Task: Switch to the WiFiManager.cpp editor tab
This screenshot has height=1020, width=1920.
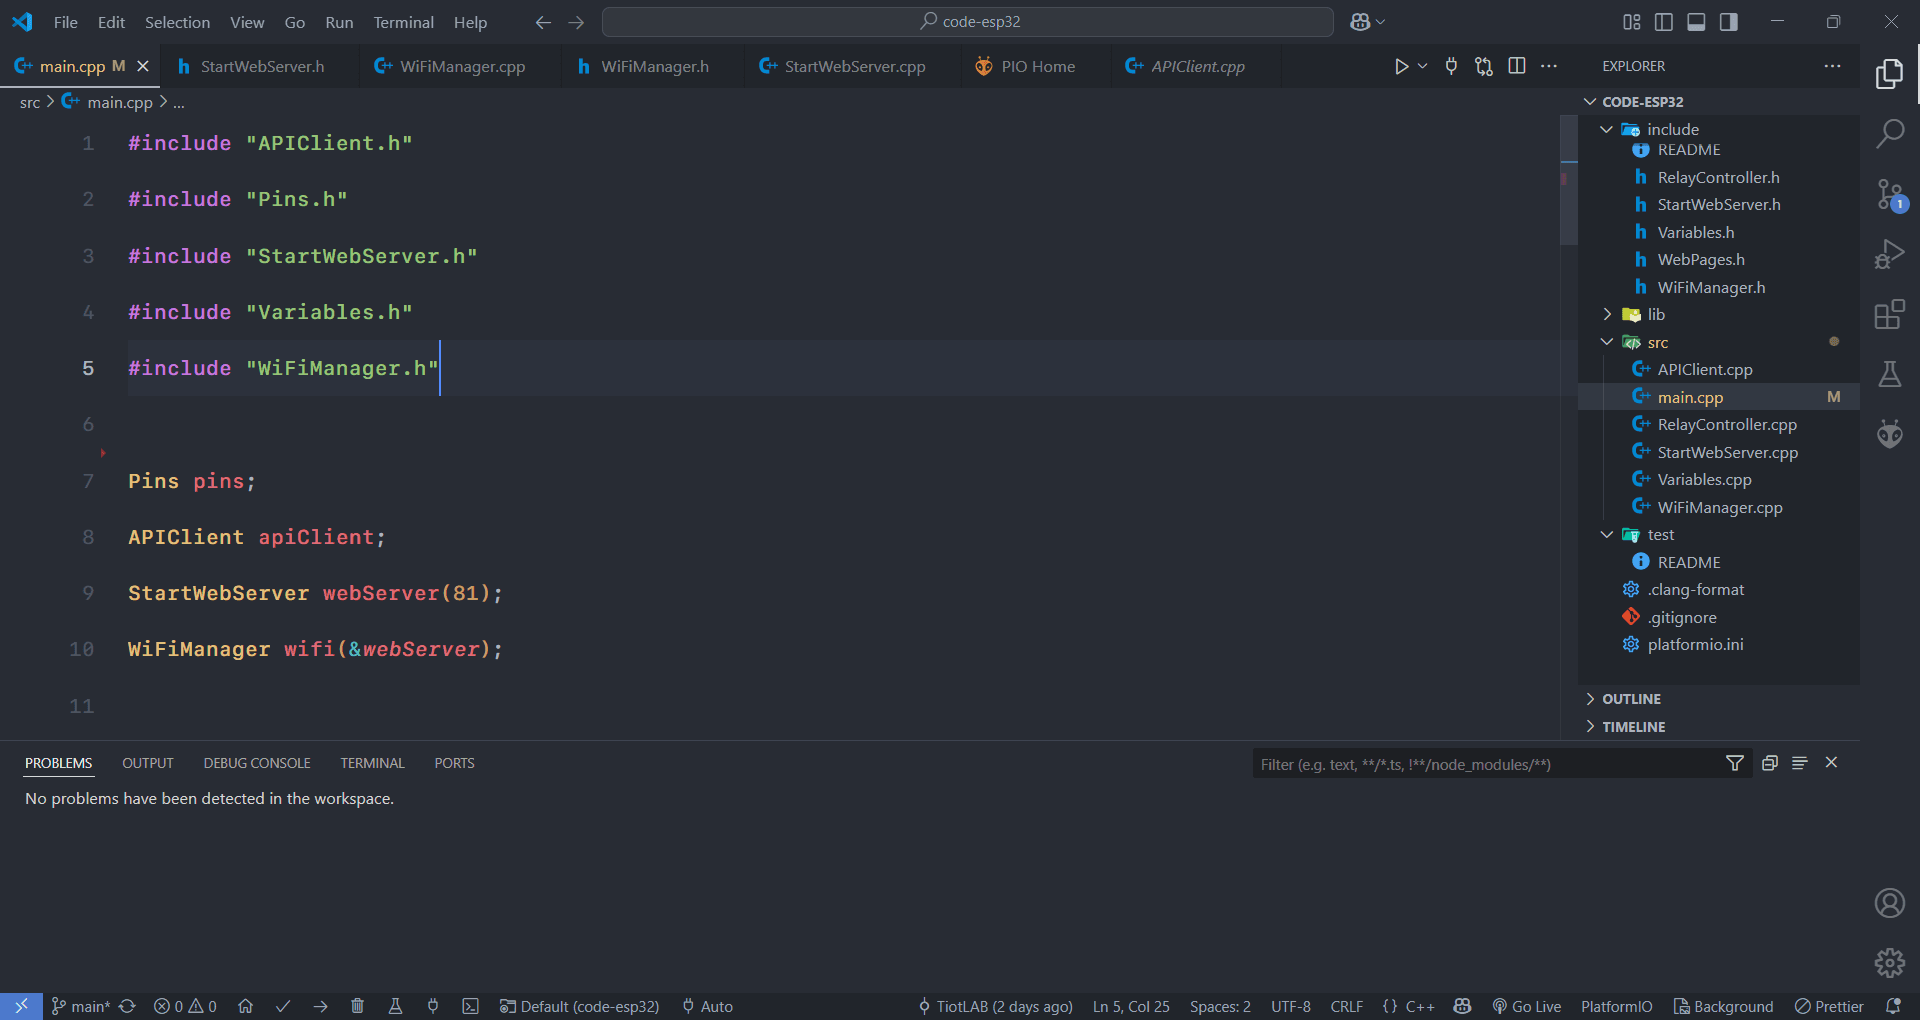Action: point(462,66)
